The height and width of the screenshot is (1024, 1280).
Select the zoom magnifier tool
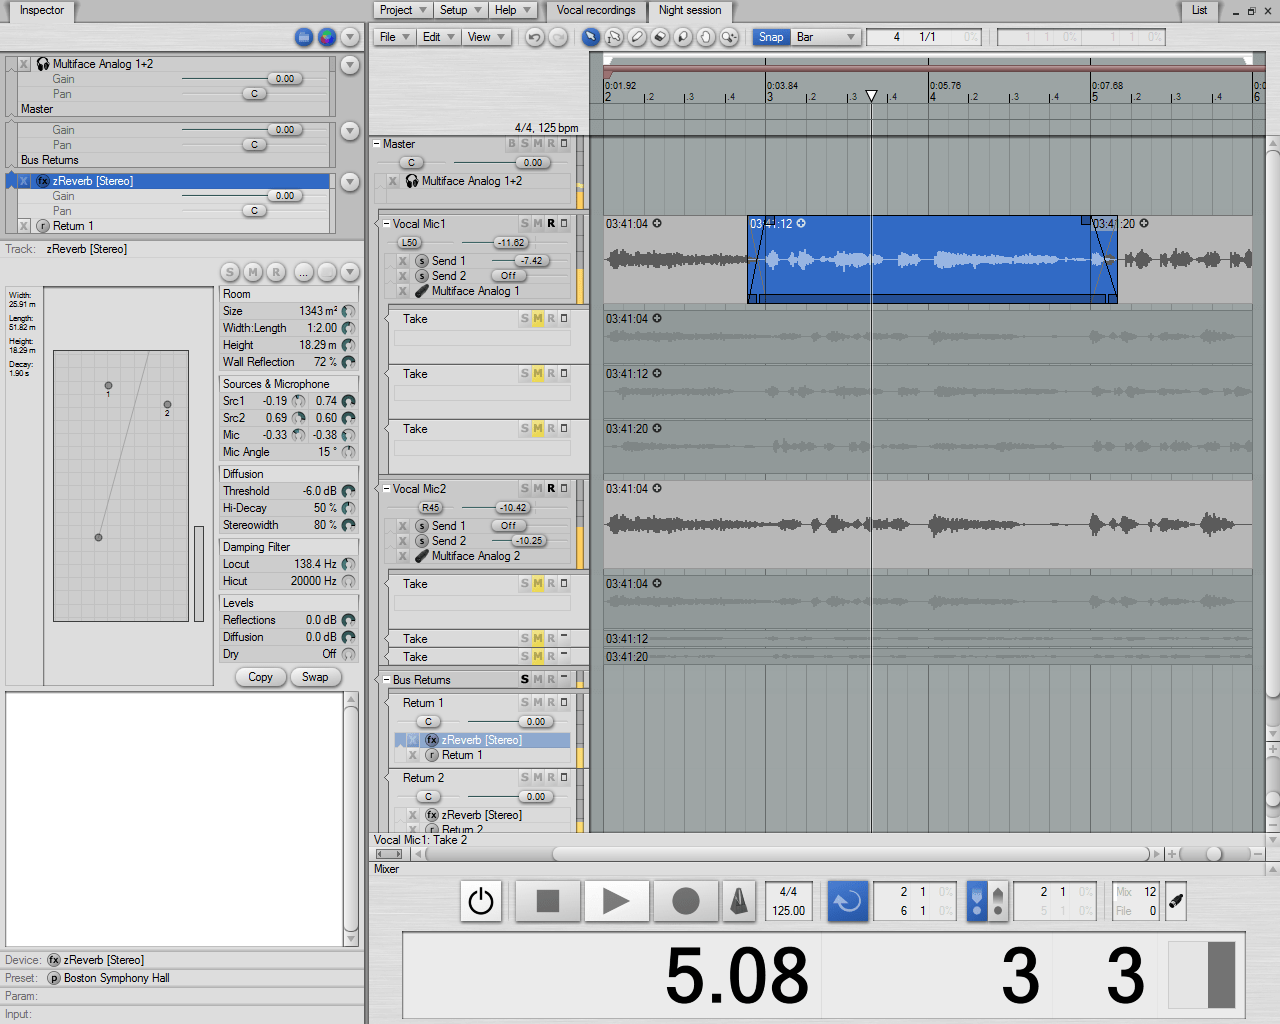[x=729, y=37]
